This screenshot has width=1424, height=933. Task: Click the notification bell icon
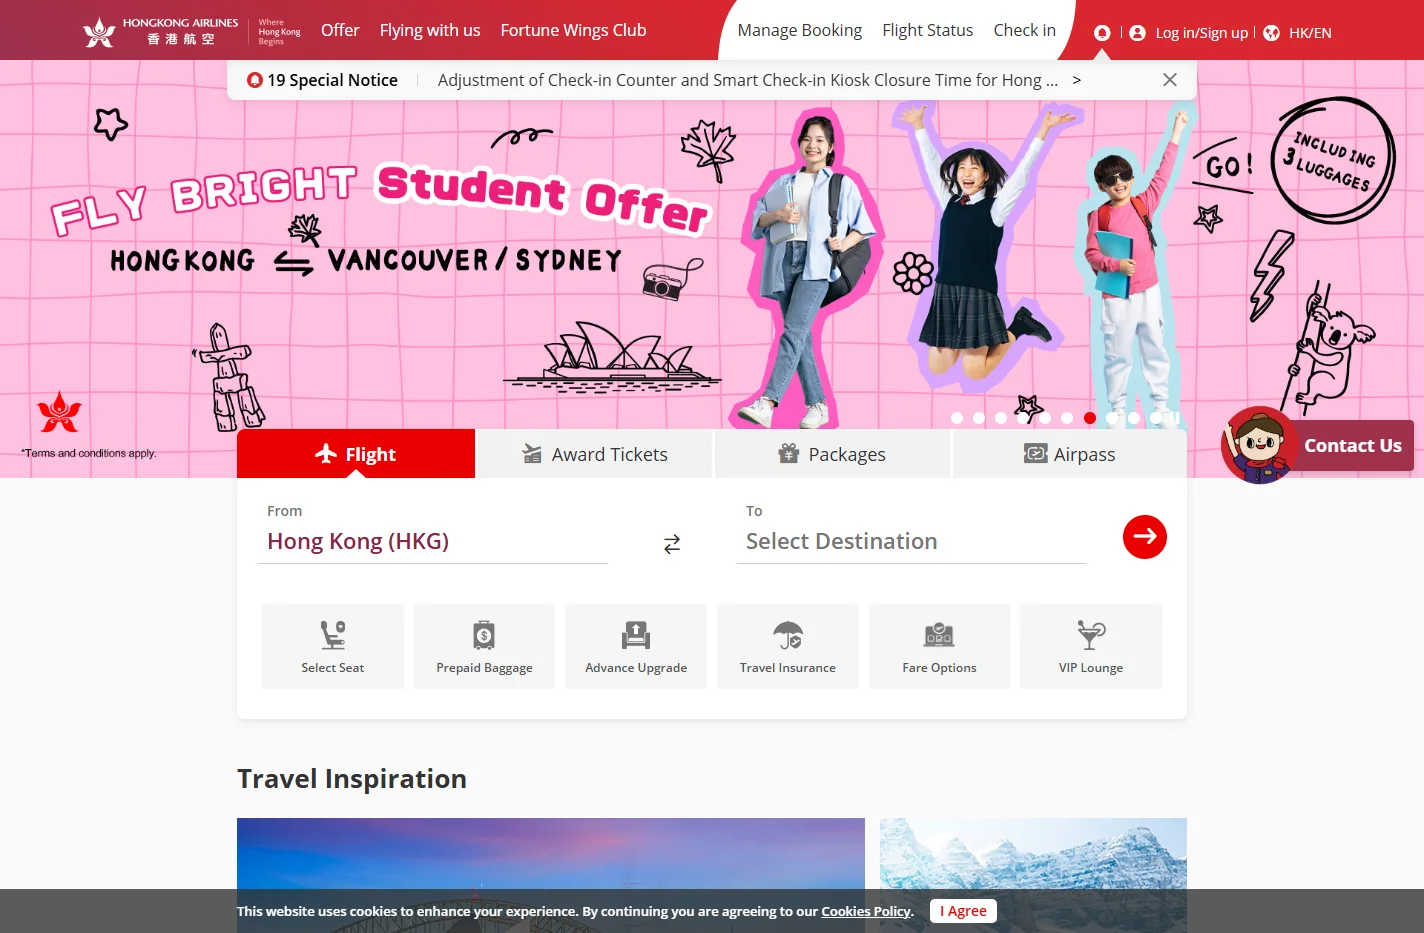click(x=1102, y=33)
